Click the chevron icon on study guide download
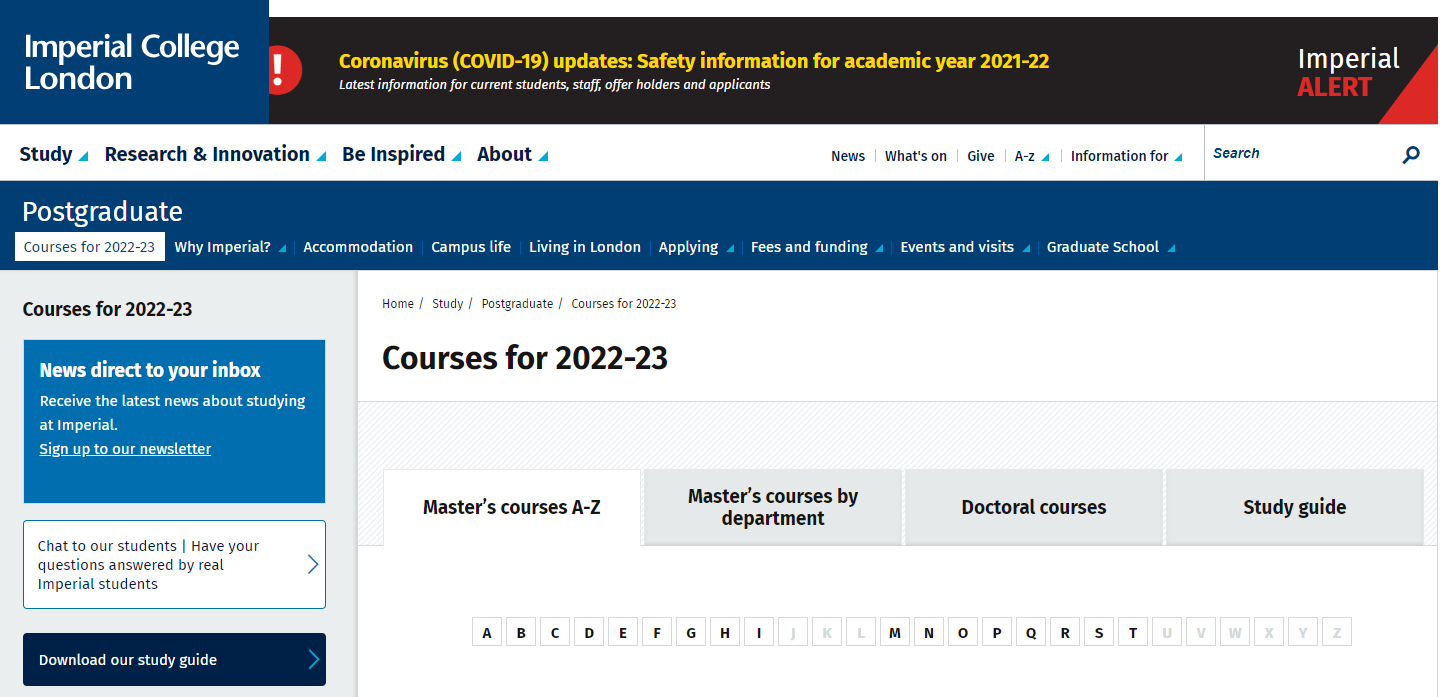Viewport: 1440px width, 697px height. click(x=313, y=659)
